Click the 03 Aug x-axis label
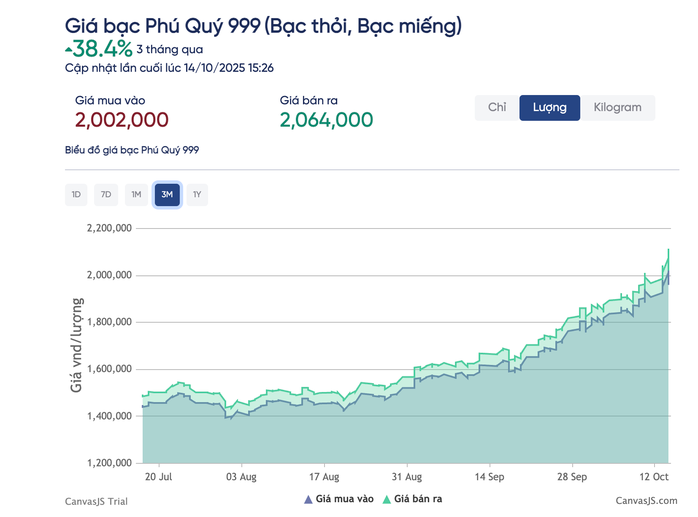The width and height of the screenshot is (698, 517). point(241,477)
